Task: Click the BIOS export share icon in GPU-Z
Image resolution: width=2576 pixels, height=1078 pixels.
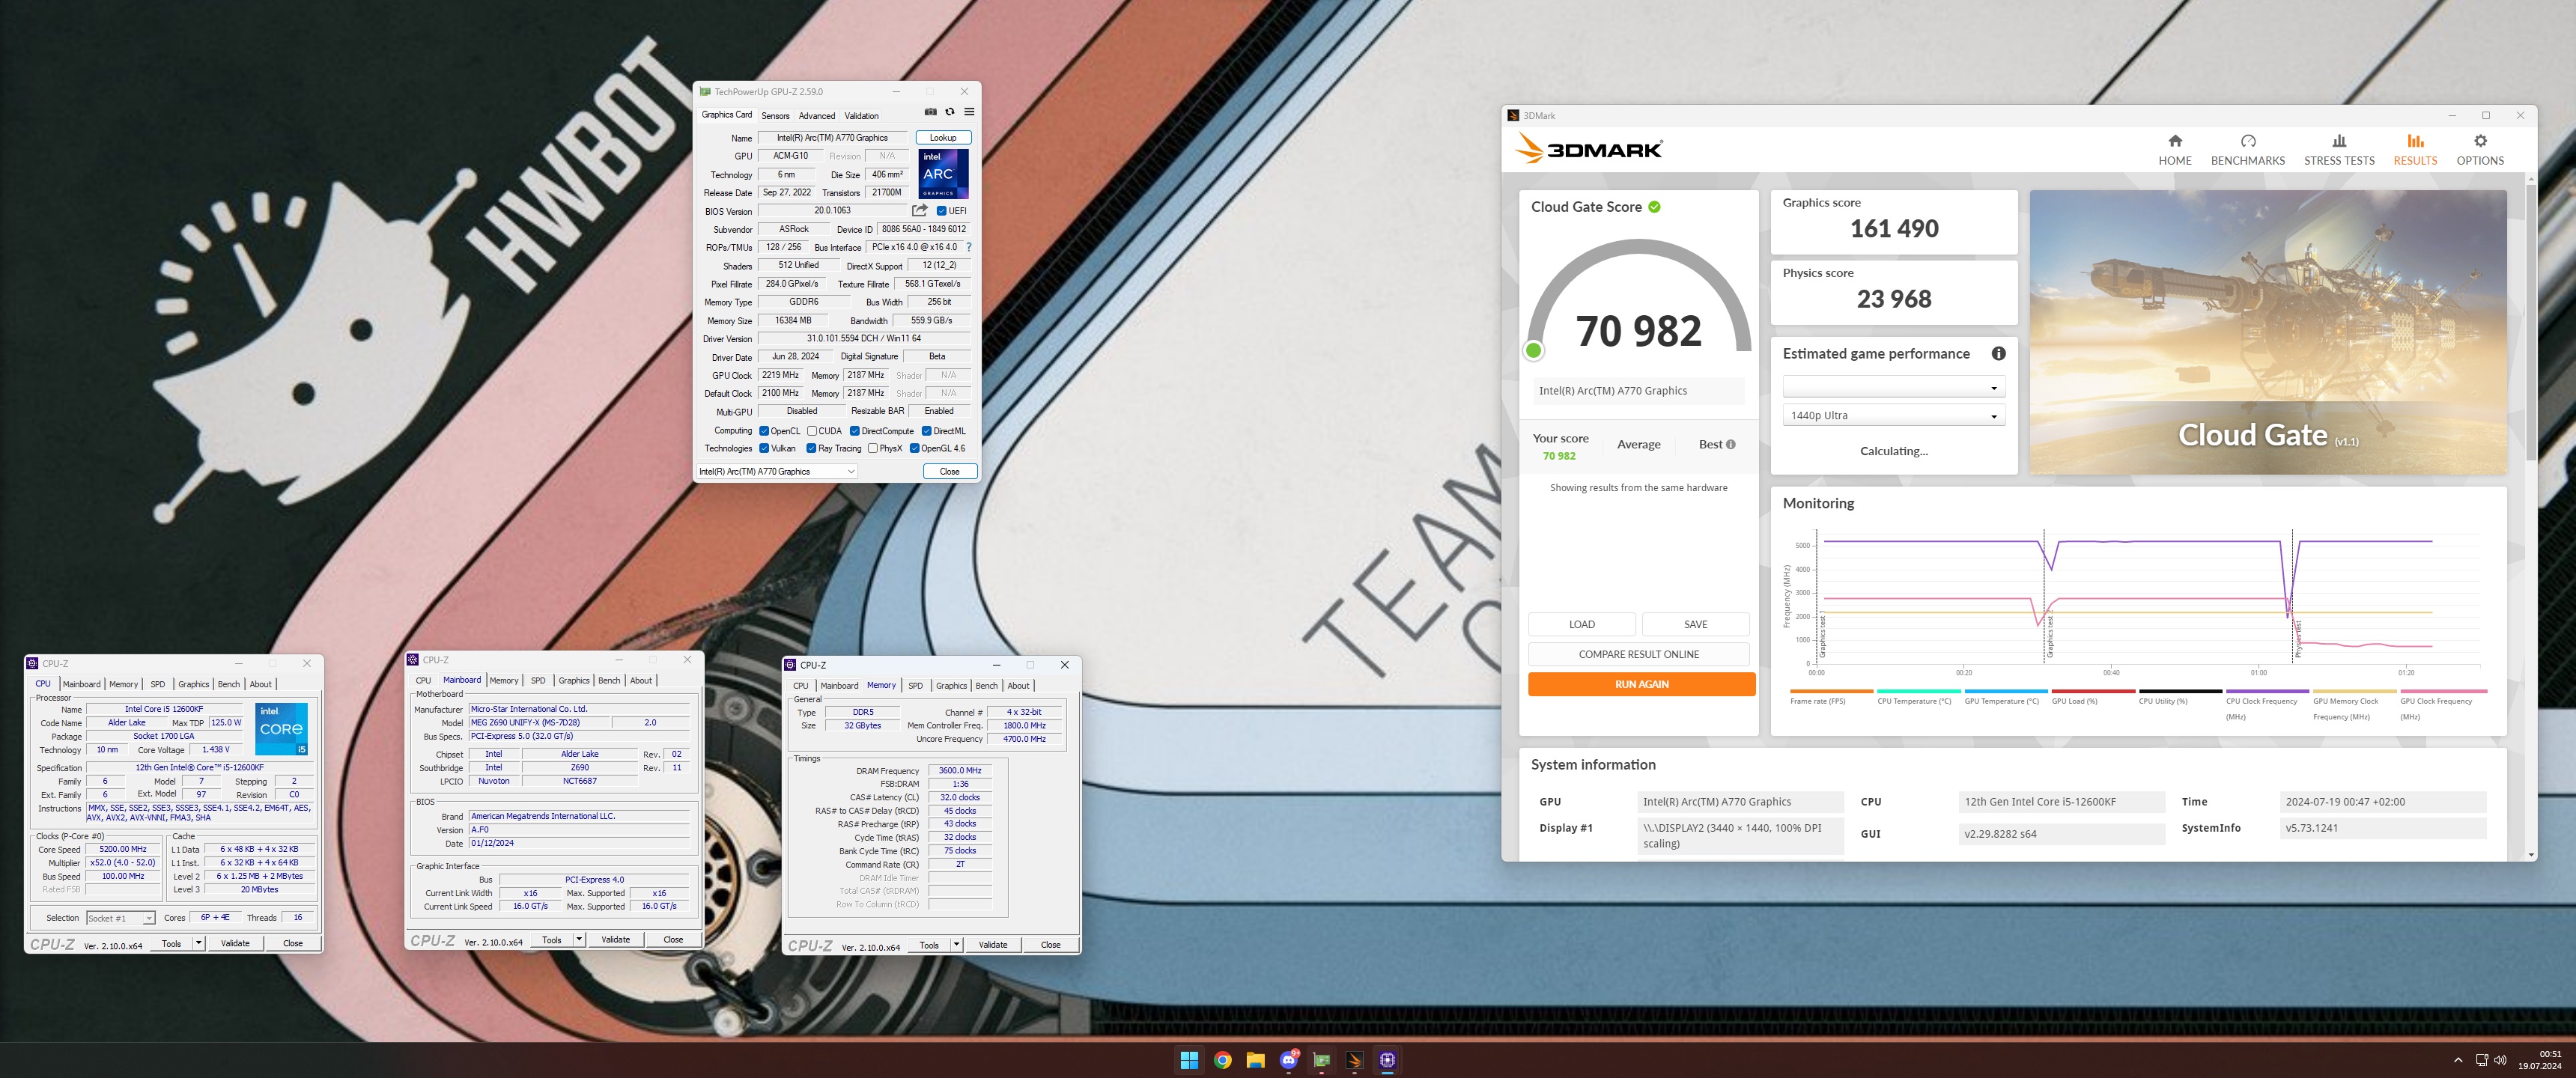Action: point(919,211)
